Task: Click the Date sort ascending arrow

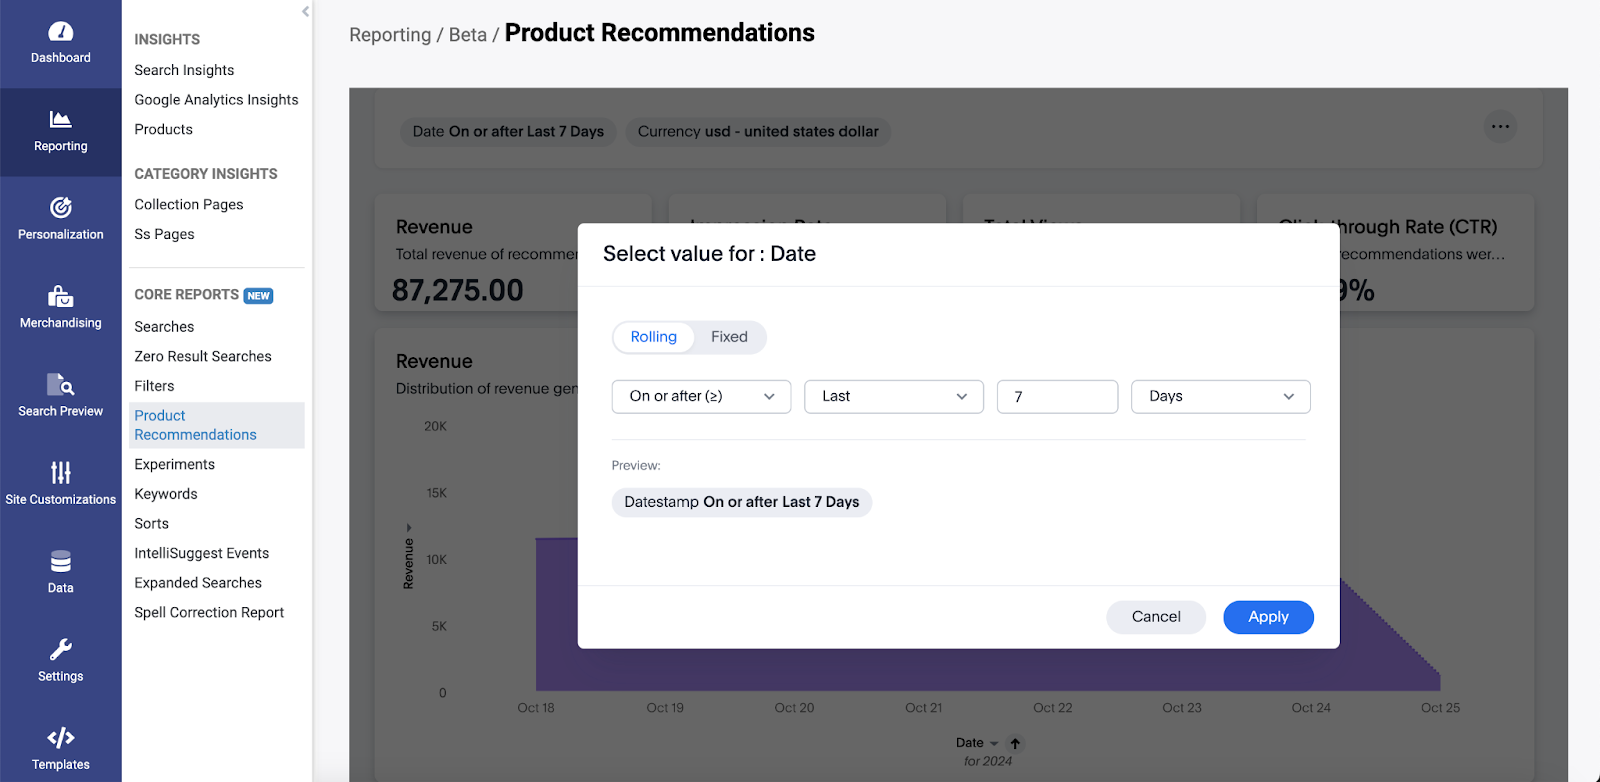Action: 1015,743
